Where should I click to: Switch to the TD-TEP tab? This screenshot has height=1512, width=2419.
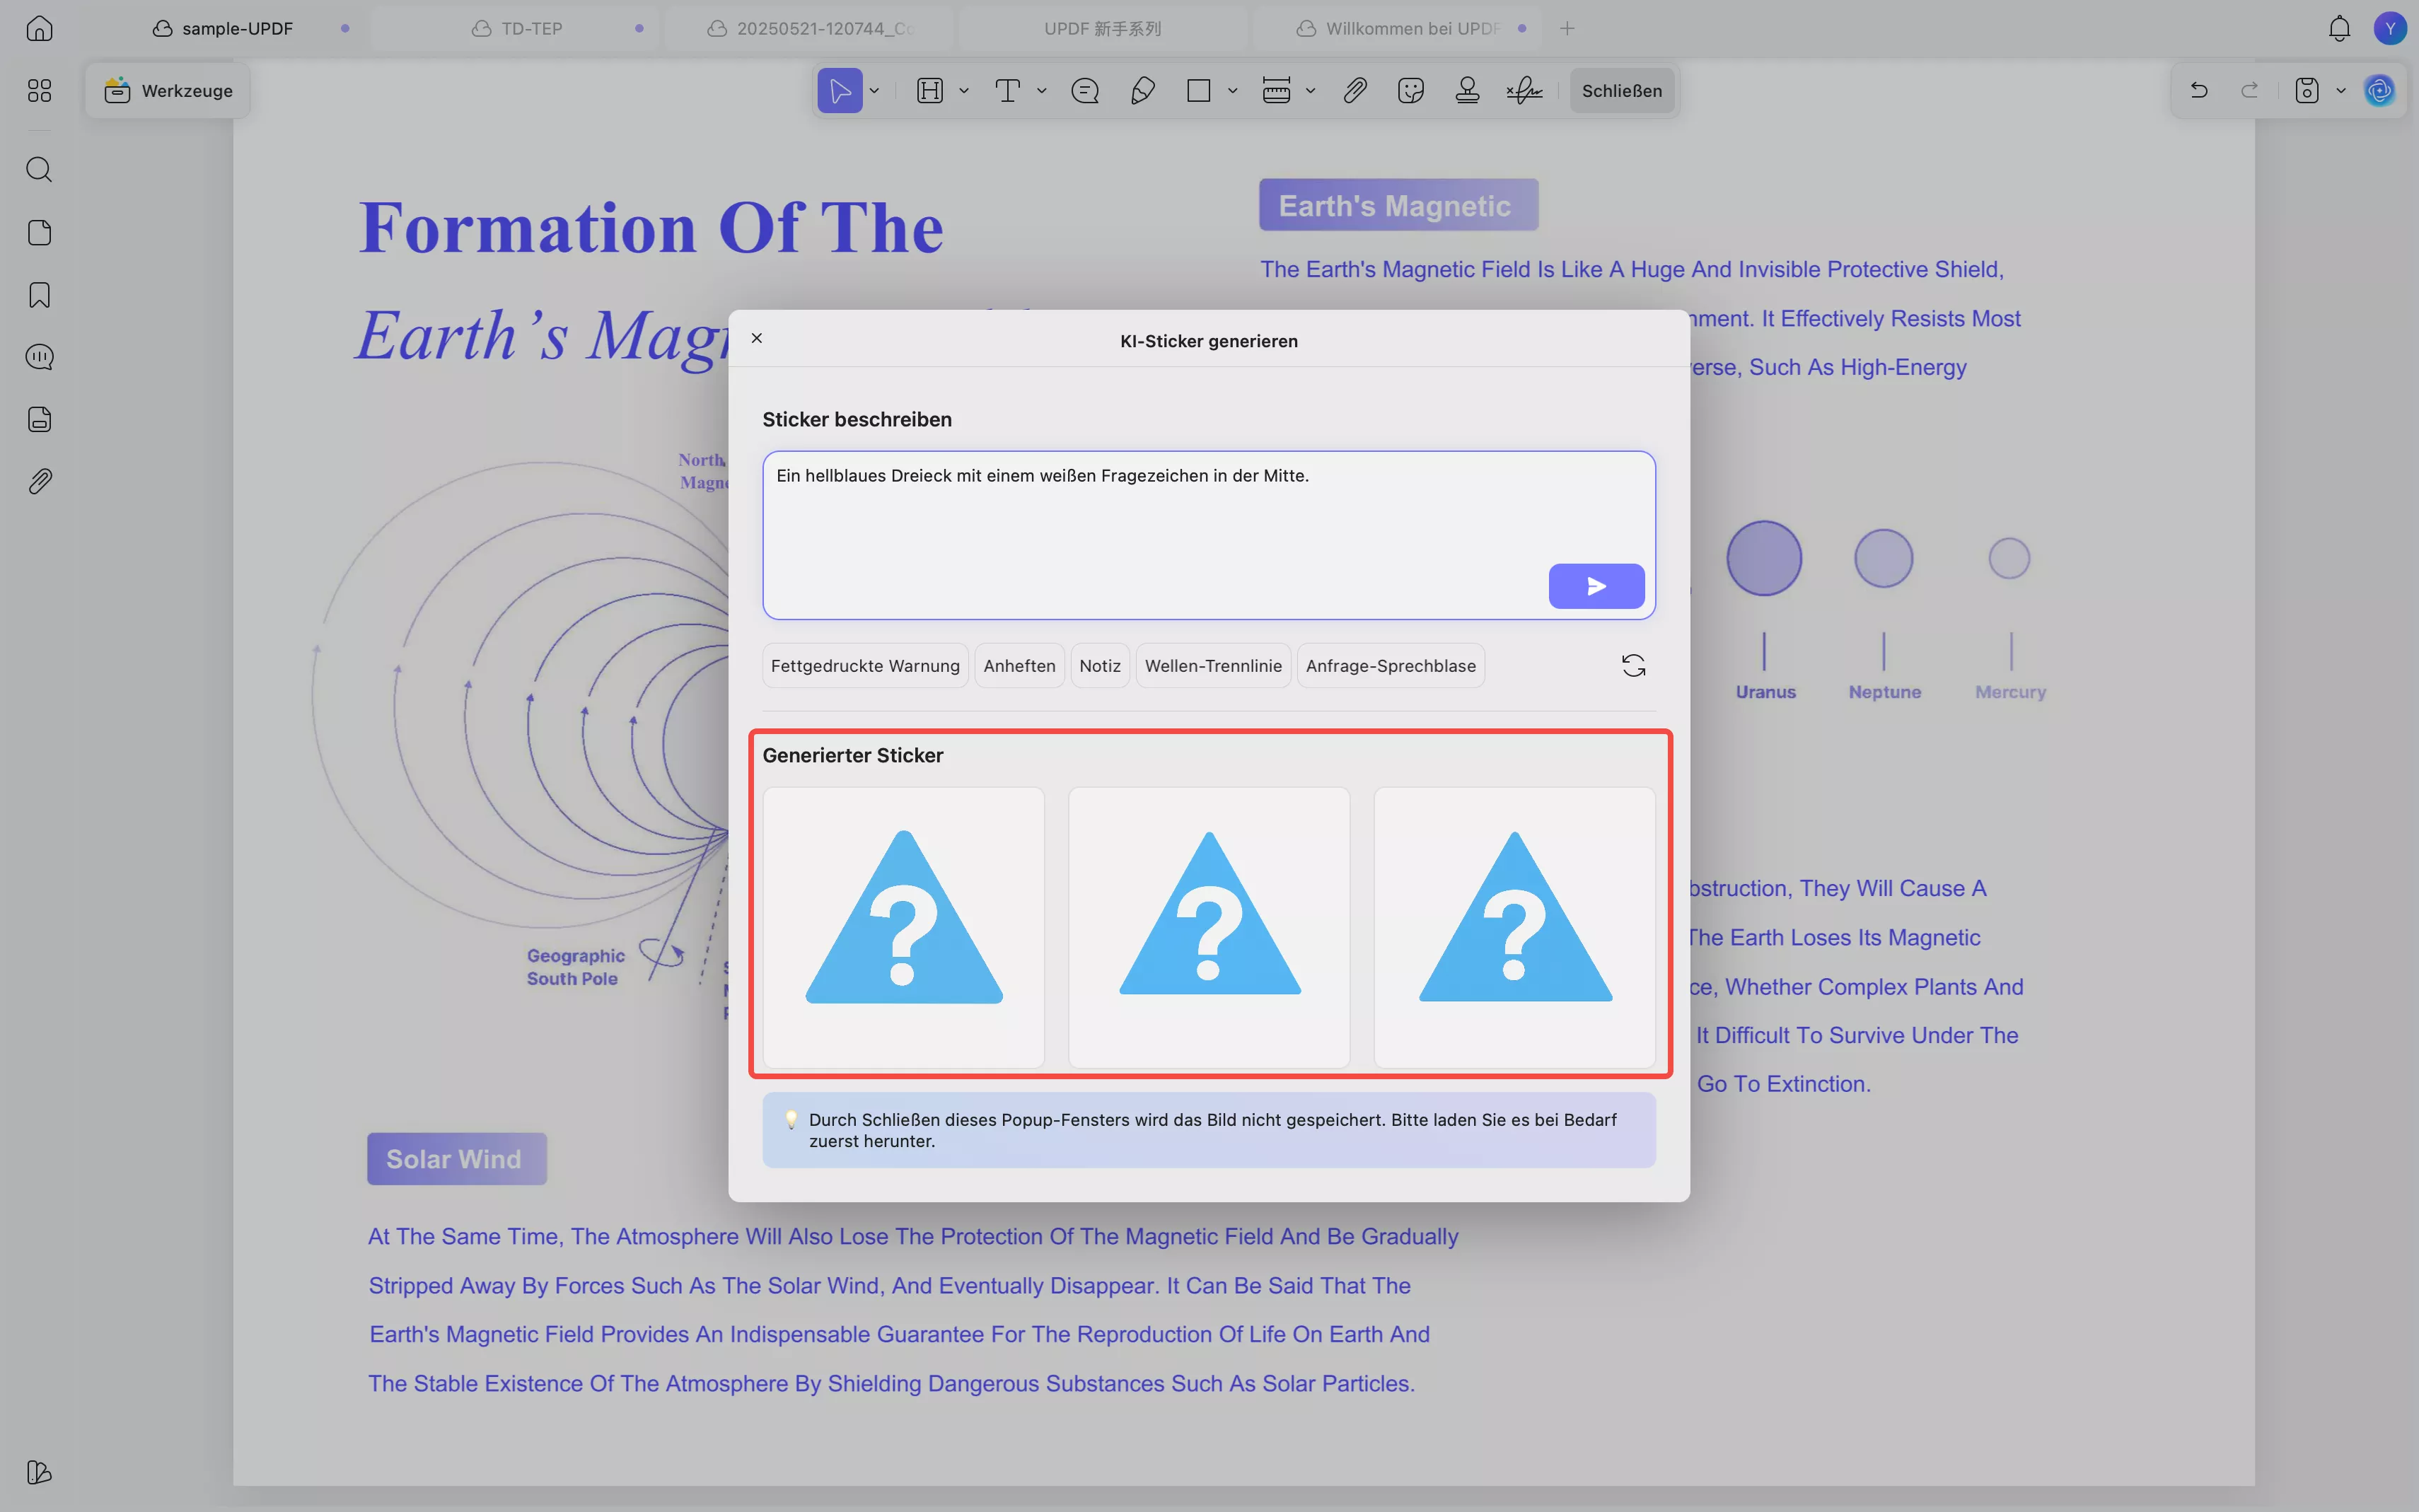click(x=531, y=29)
